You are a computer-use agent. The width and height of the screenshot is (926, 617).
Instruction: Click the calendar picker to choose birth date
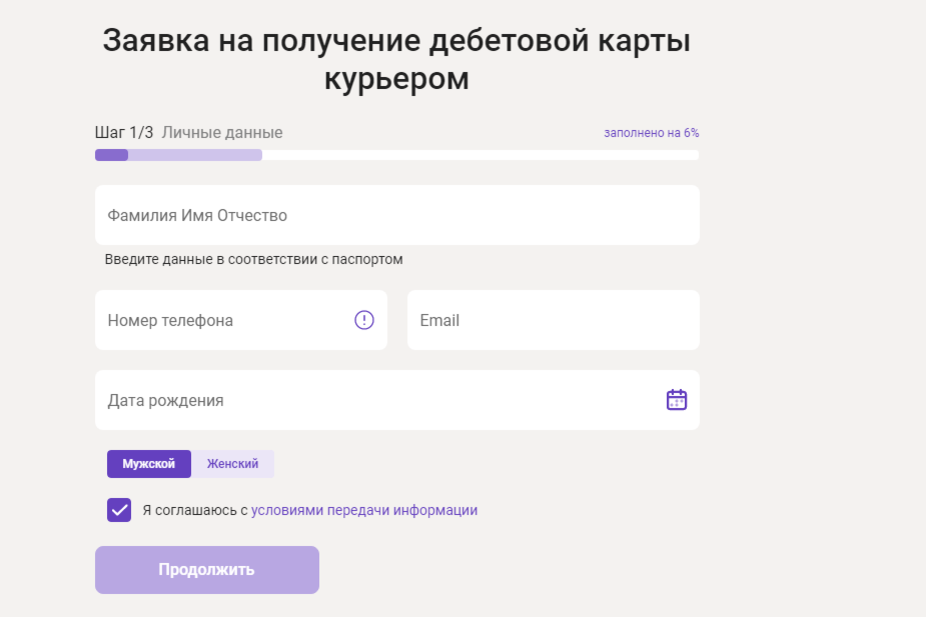point(677,399)
